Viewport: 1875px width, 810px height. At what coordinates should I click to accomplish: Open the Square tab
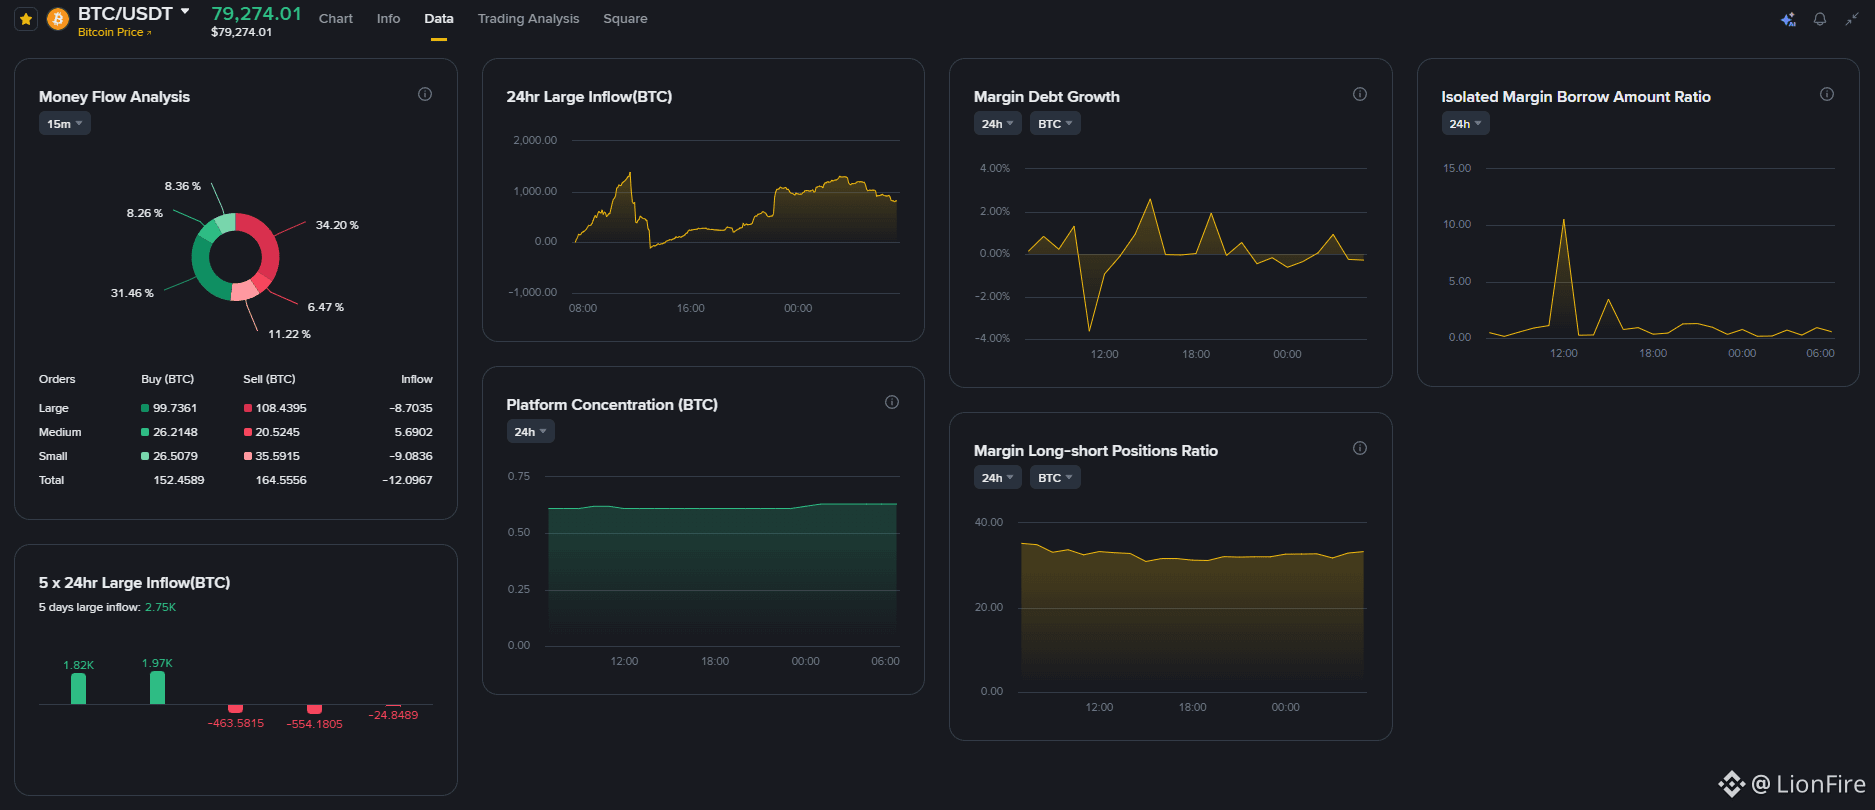click(625, 19)
